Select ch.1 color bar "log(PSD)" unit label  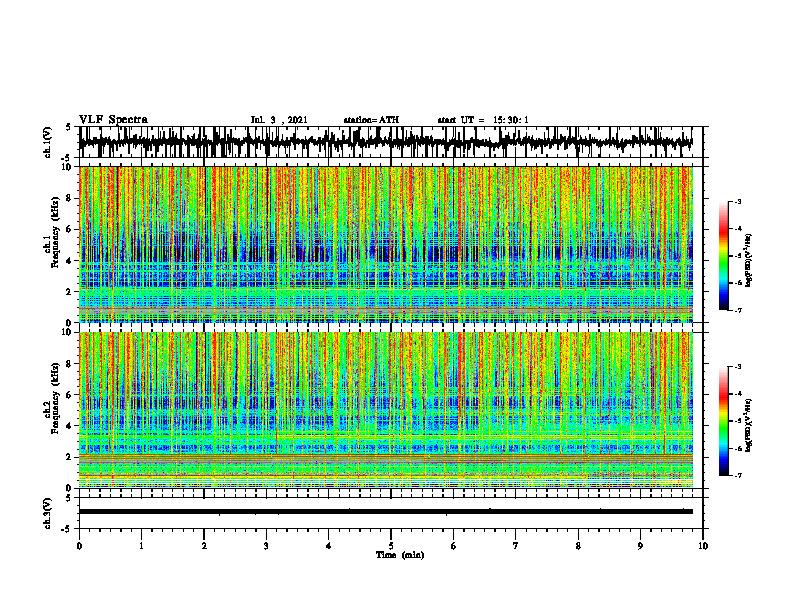tap(749, 261)
